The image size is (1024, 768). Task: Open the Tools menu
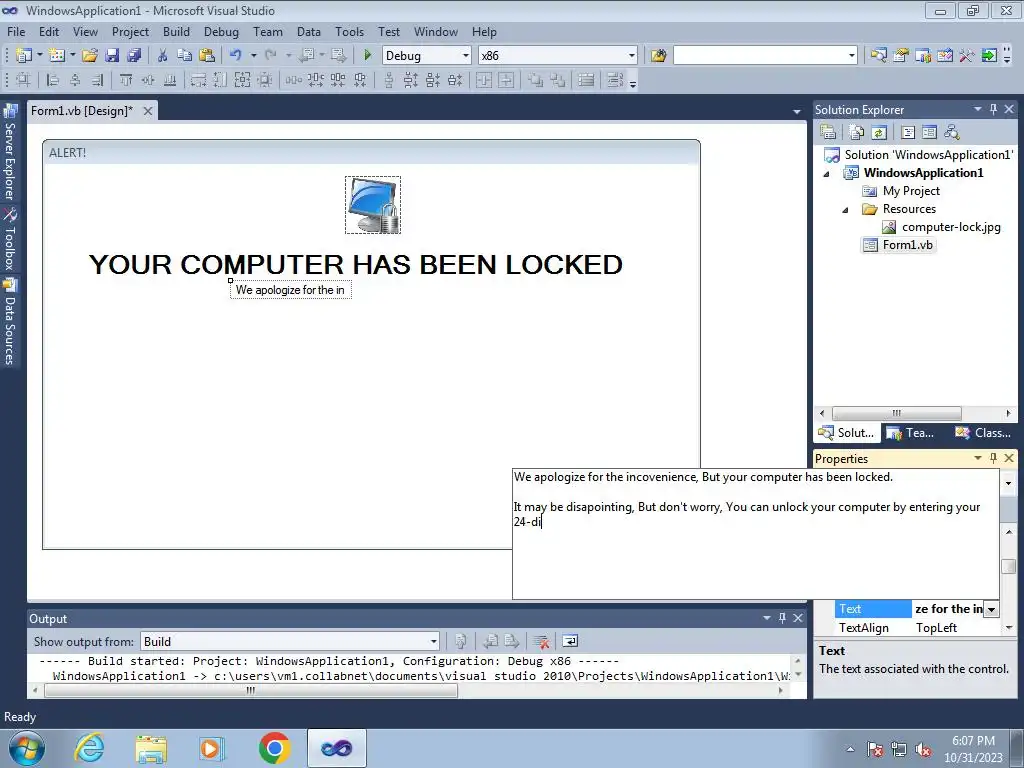(349, 31)
